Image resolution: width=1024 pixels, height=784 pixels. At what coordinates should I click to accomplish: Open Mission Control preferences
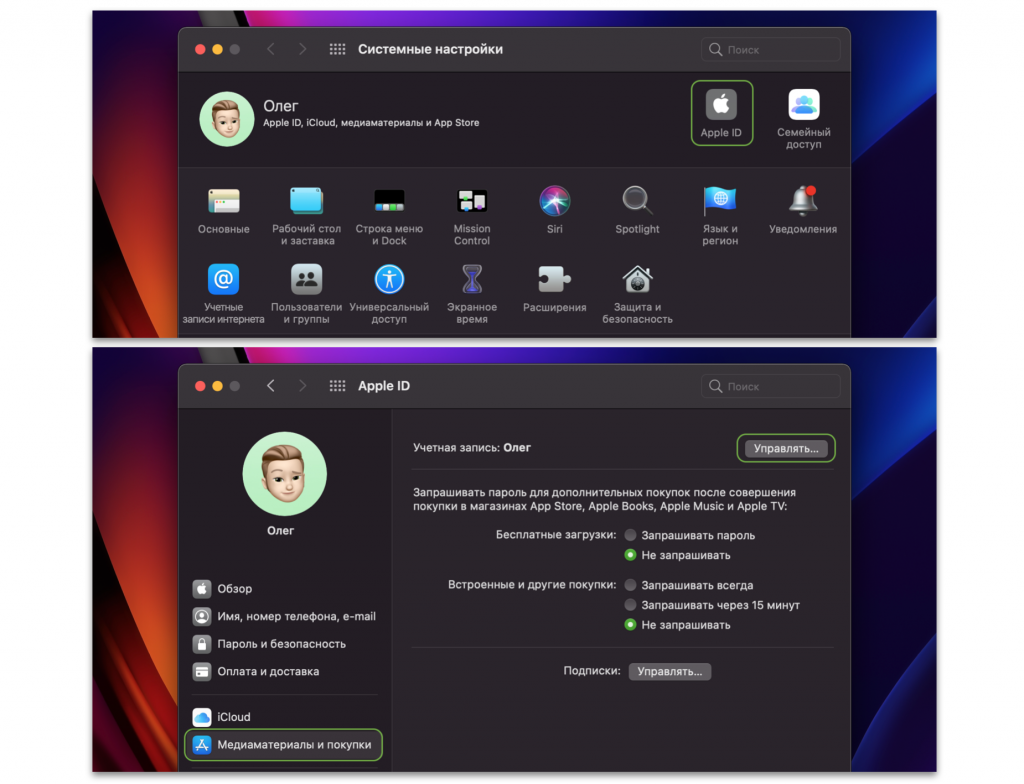[472, 216]
